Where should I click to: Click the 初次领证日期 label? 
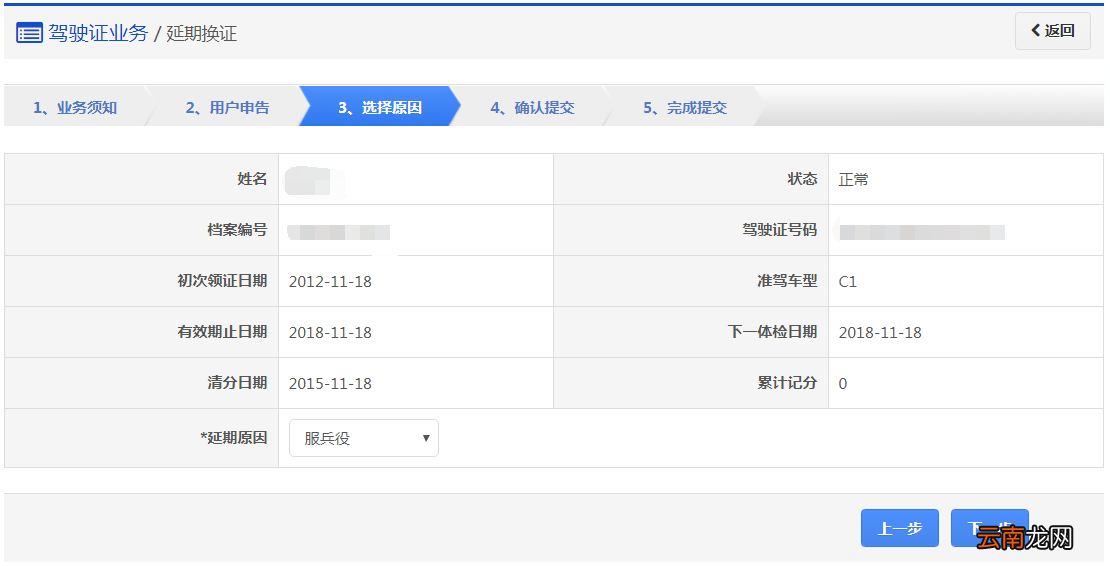[x=222, y=281]
